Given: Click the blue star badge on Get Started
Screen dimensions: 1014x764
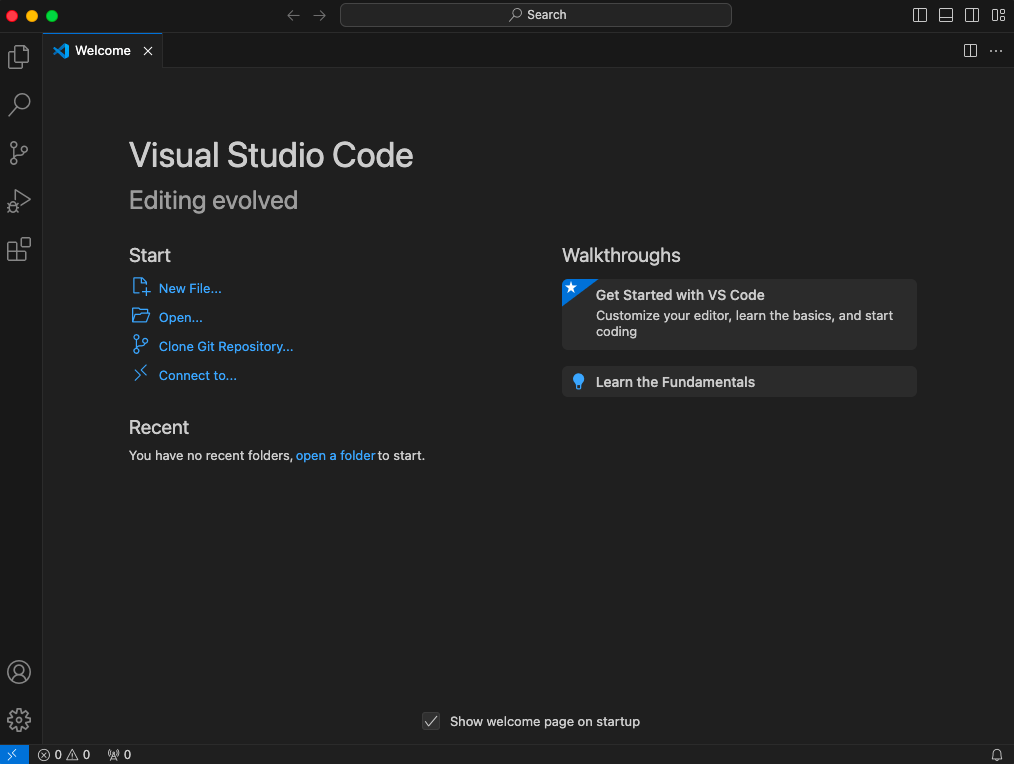Looking at the screenshot, I should [572, 289].
